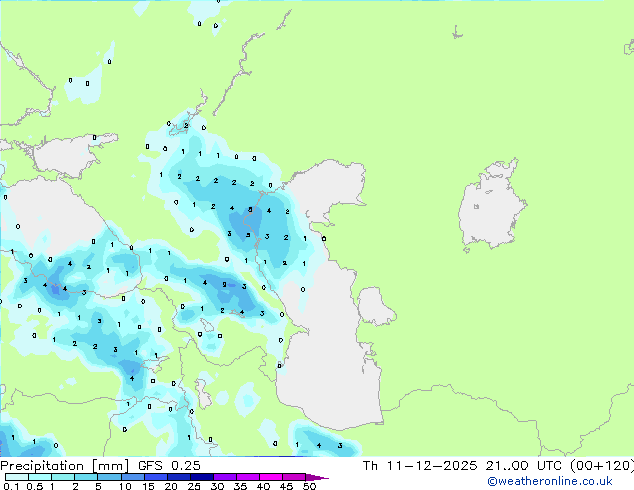Click the 30–35 mm legend color swatch

225,477
